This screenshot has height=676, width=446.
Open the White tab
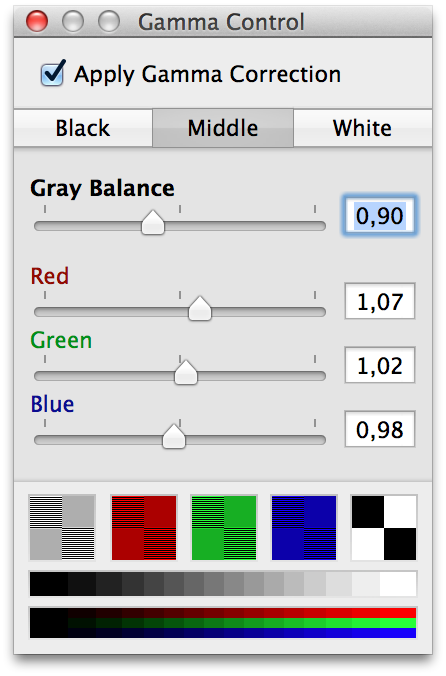[362, 128]
